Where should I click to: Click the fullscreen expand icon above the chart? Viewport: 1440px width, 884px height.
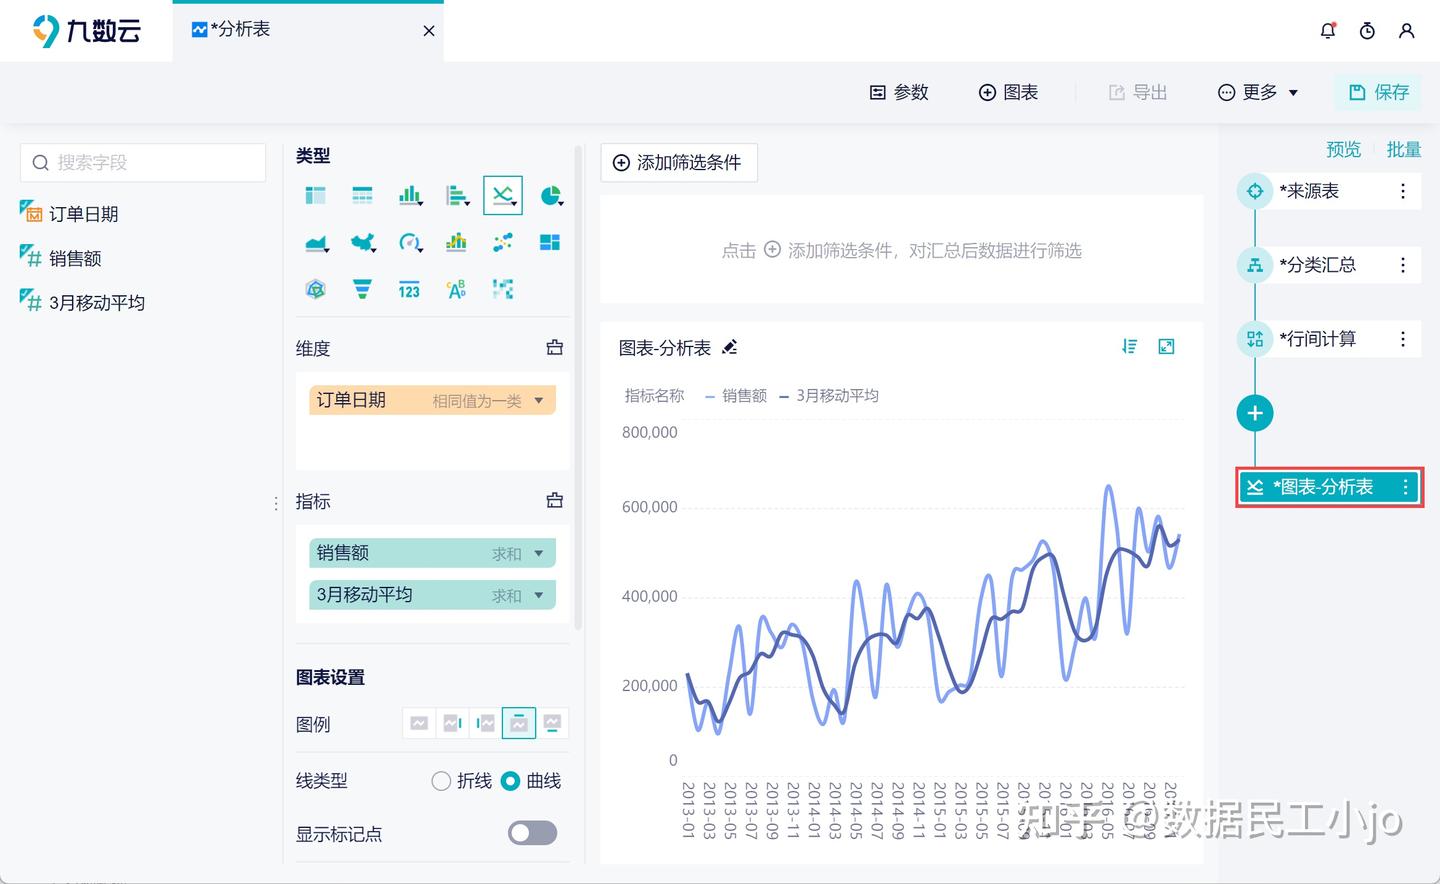coord(1166,346)
